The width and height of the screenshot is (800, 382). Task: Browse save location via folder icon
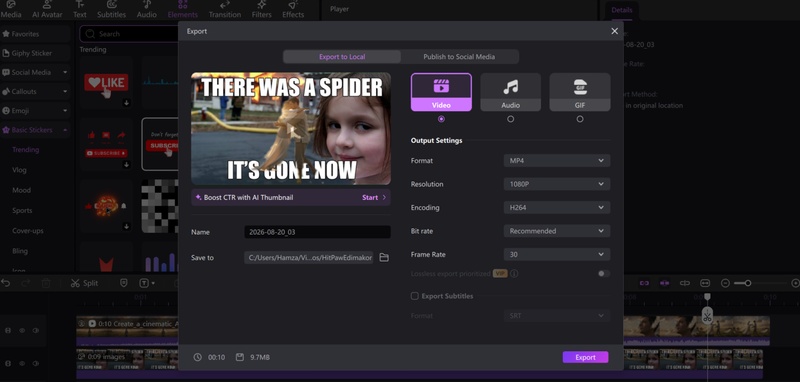point(384,258)
